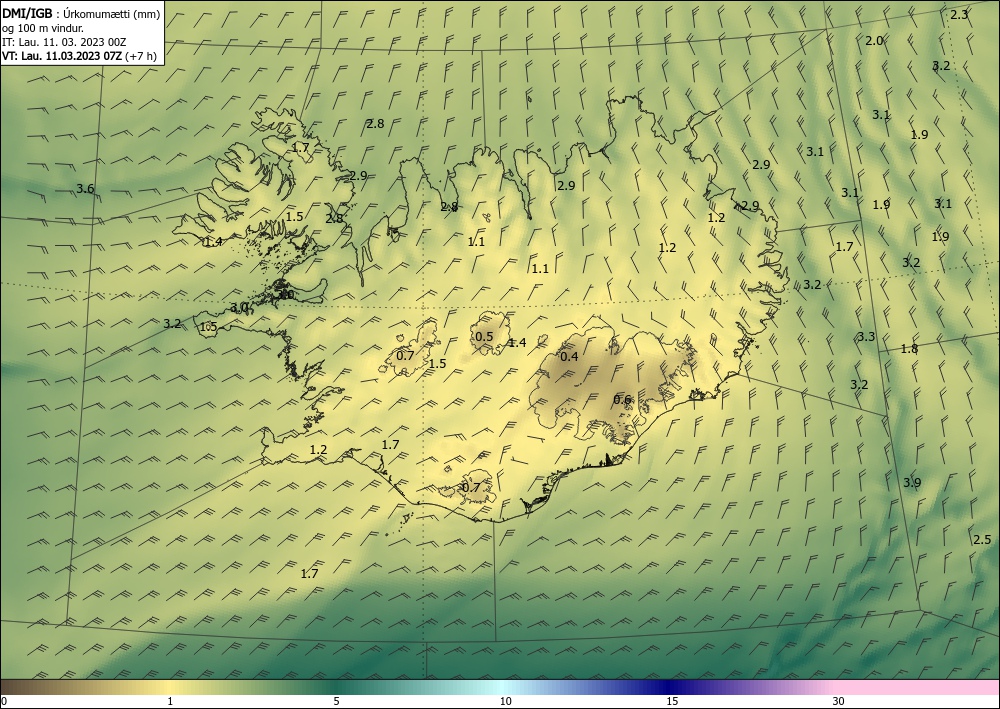The width and height of the screenshot is (1000, 709).
Task: Click the title text 'DMI/IGB : Úrkomumætti (mm)'
Action: [80, 13]
